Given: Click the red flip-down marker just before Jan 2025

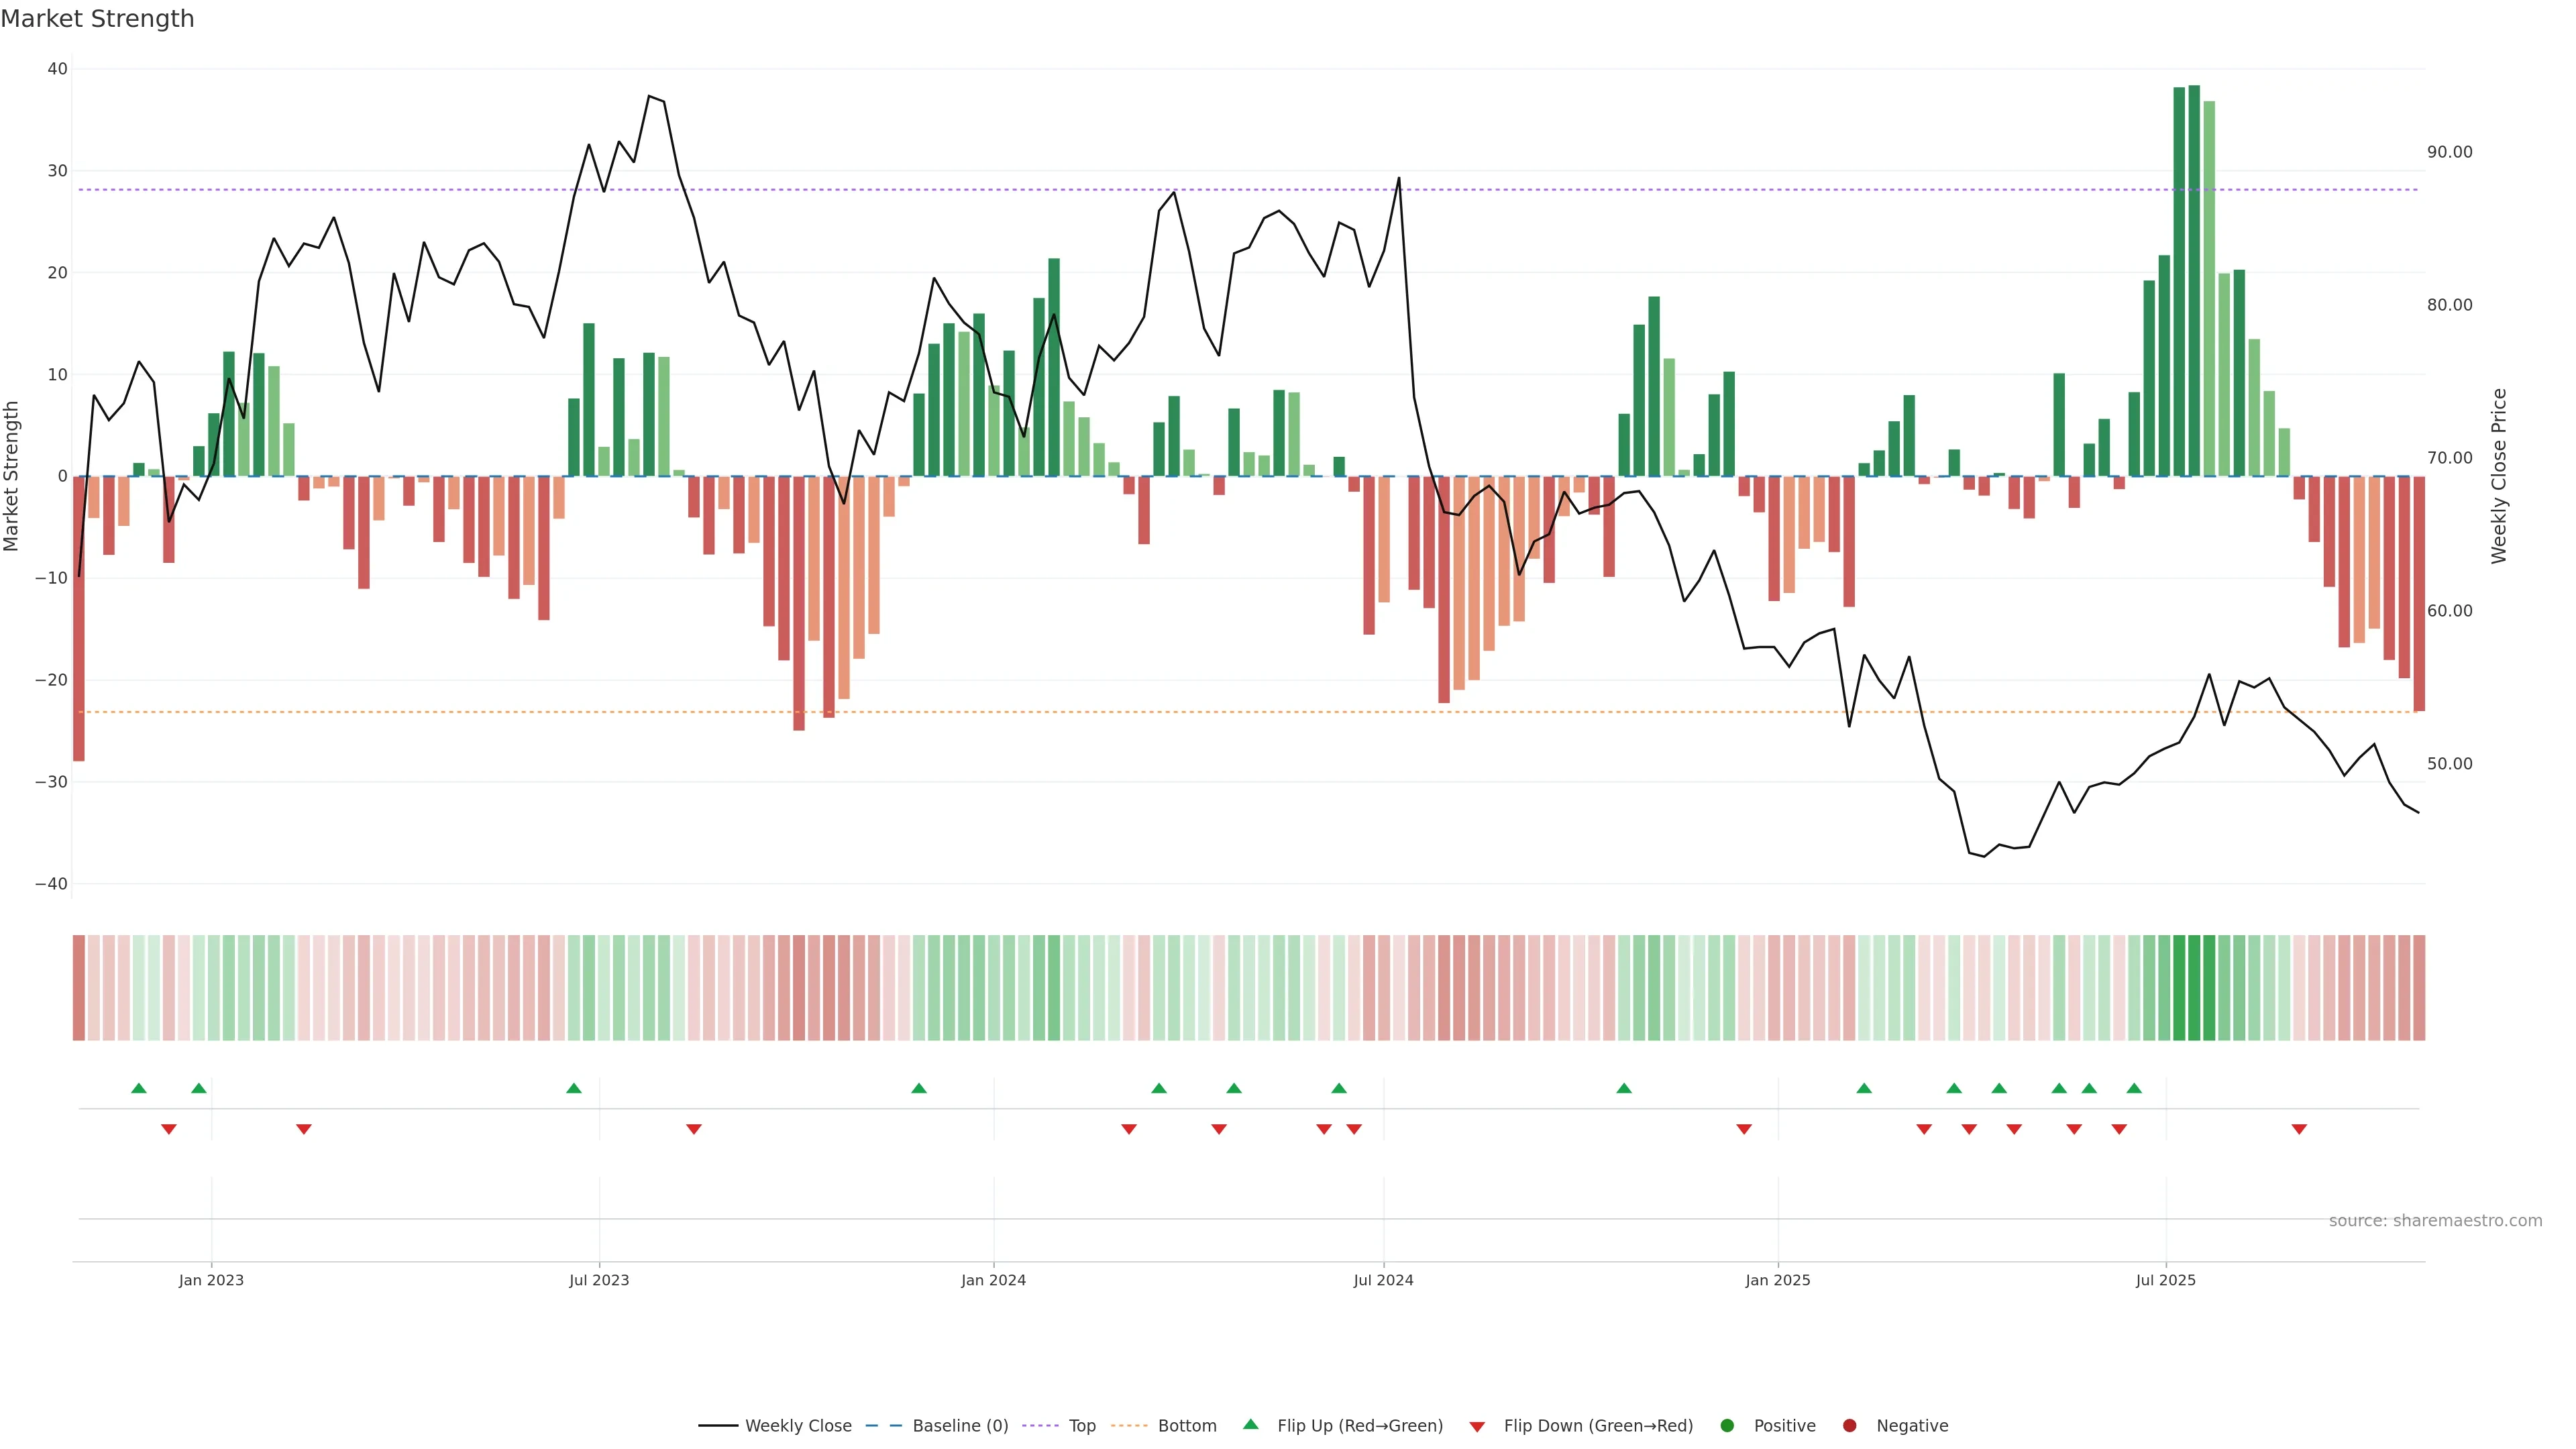Looking at the screenshot, I should coord(1744,1129).
